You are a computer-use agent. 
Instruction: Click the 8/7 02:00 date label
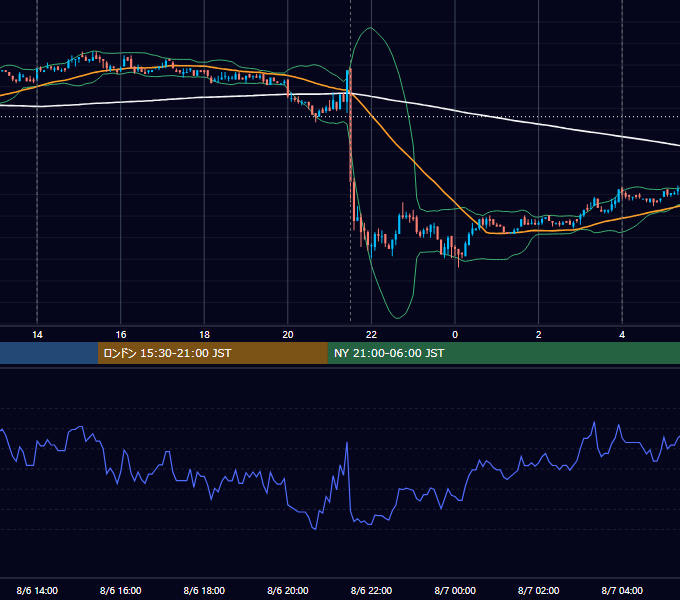click(539, 590)
